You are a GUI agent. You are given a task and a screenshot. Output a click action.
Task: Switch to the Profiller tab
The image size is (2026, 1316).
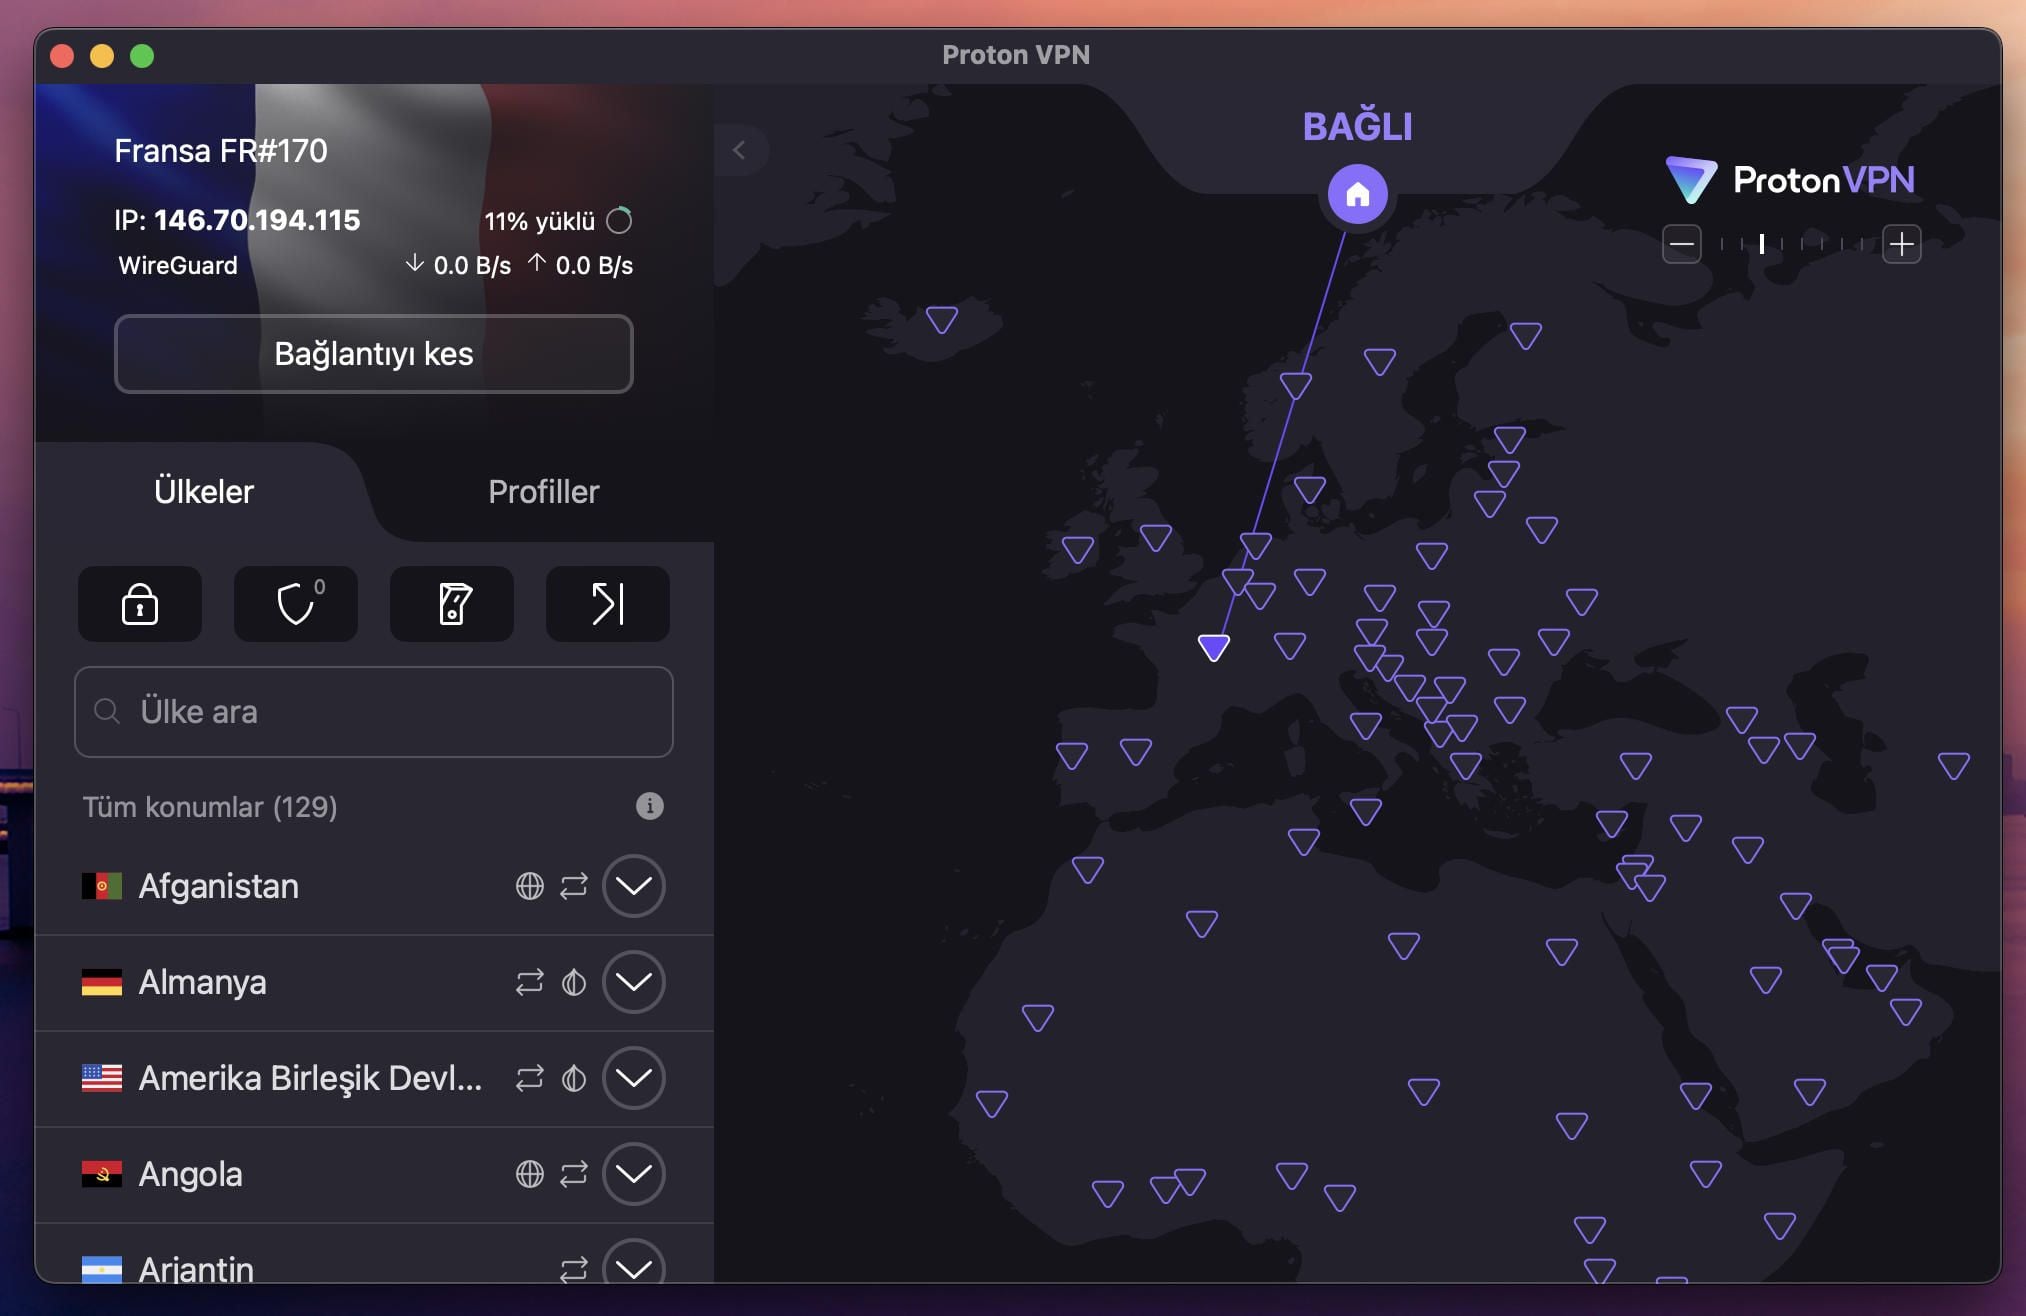click(543, 491)
